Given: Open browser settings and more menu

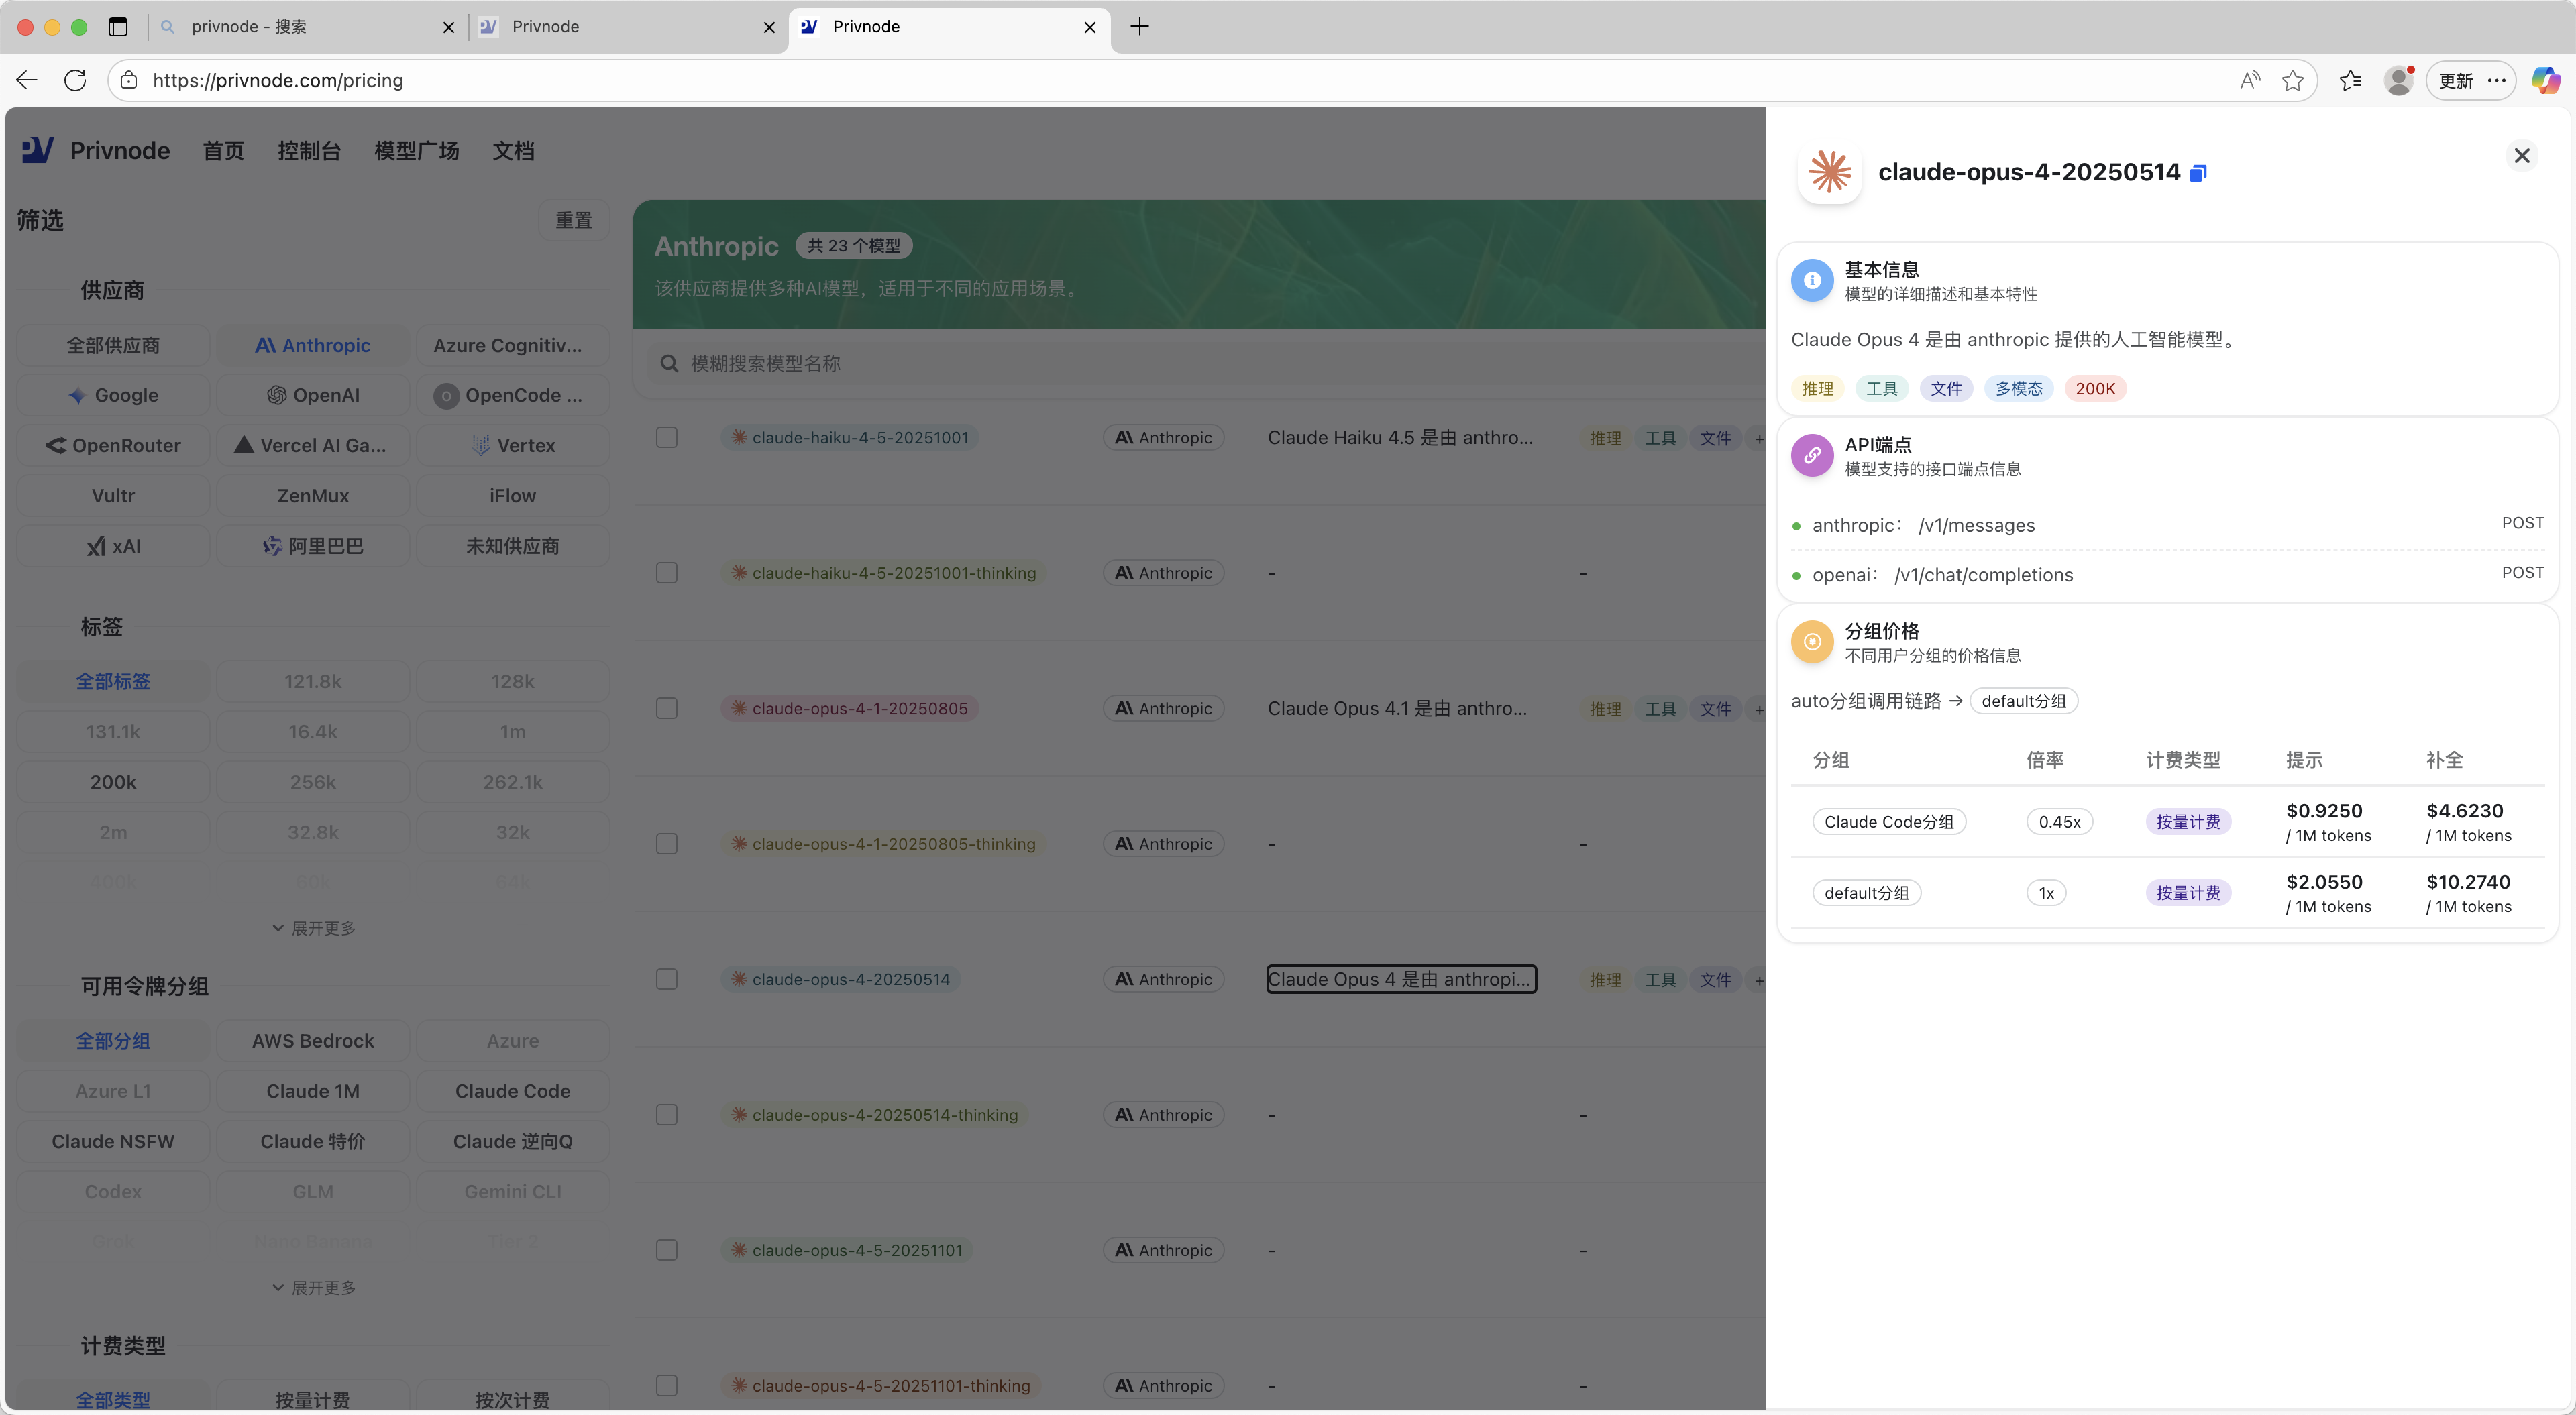Looking at the screenshot, I should tap(2496, 81).
